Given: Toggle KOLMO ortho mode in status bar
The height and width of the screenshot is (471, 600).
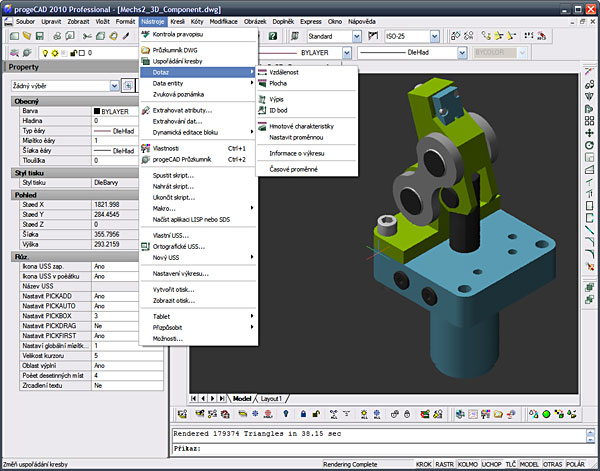Looking at the screenshot, I should coord(468,464).
